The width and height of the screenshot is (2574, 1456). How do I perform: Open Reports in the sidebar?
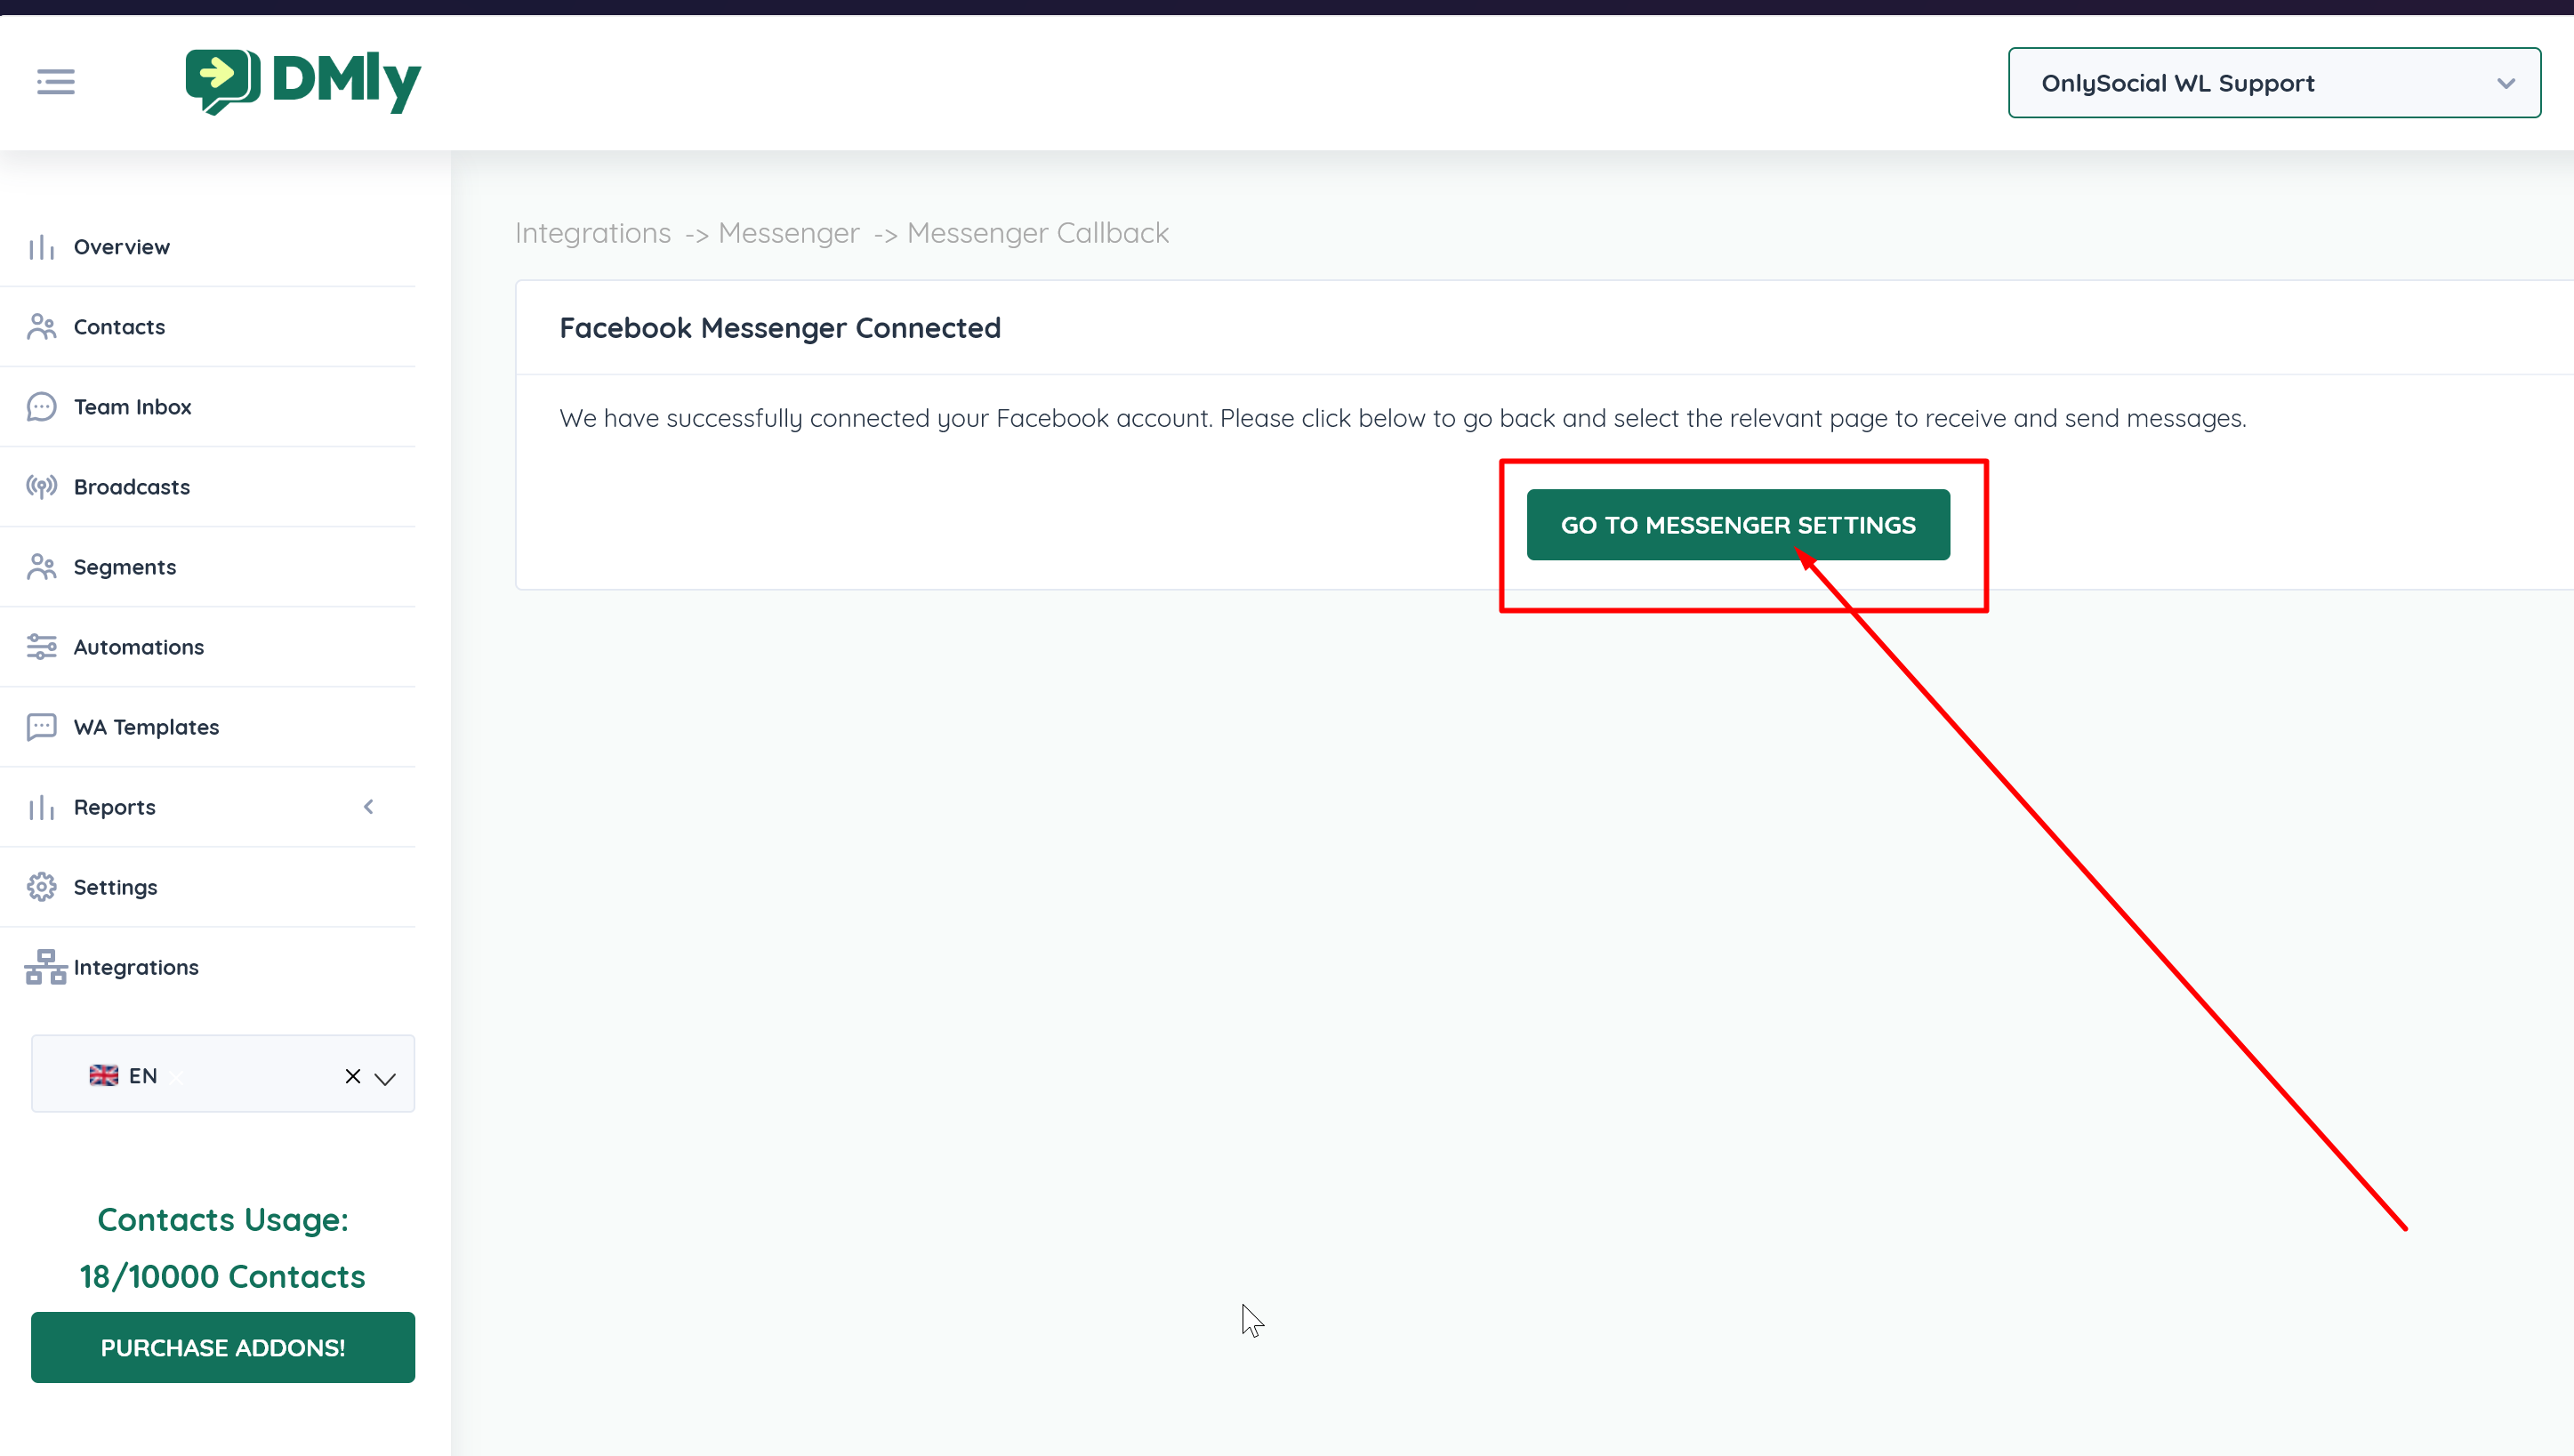pos(115,807)
